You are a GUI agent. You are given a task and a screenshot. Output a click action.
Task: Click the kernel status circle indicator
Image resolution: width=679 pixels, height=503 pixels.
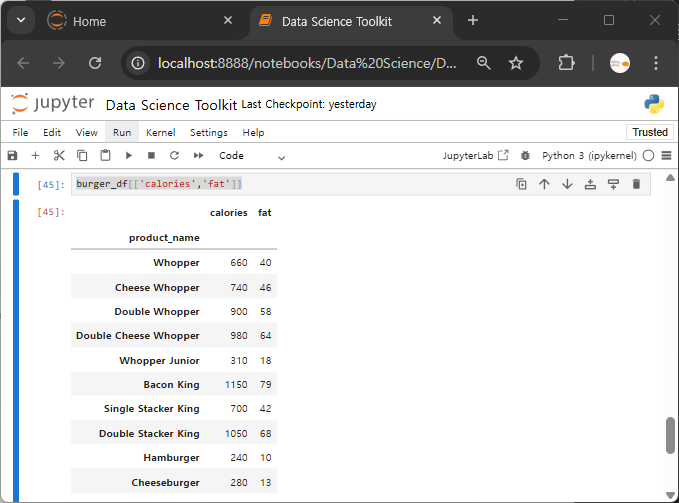coord(648,155)
